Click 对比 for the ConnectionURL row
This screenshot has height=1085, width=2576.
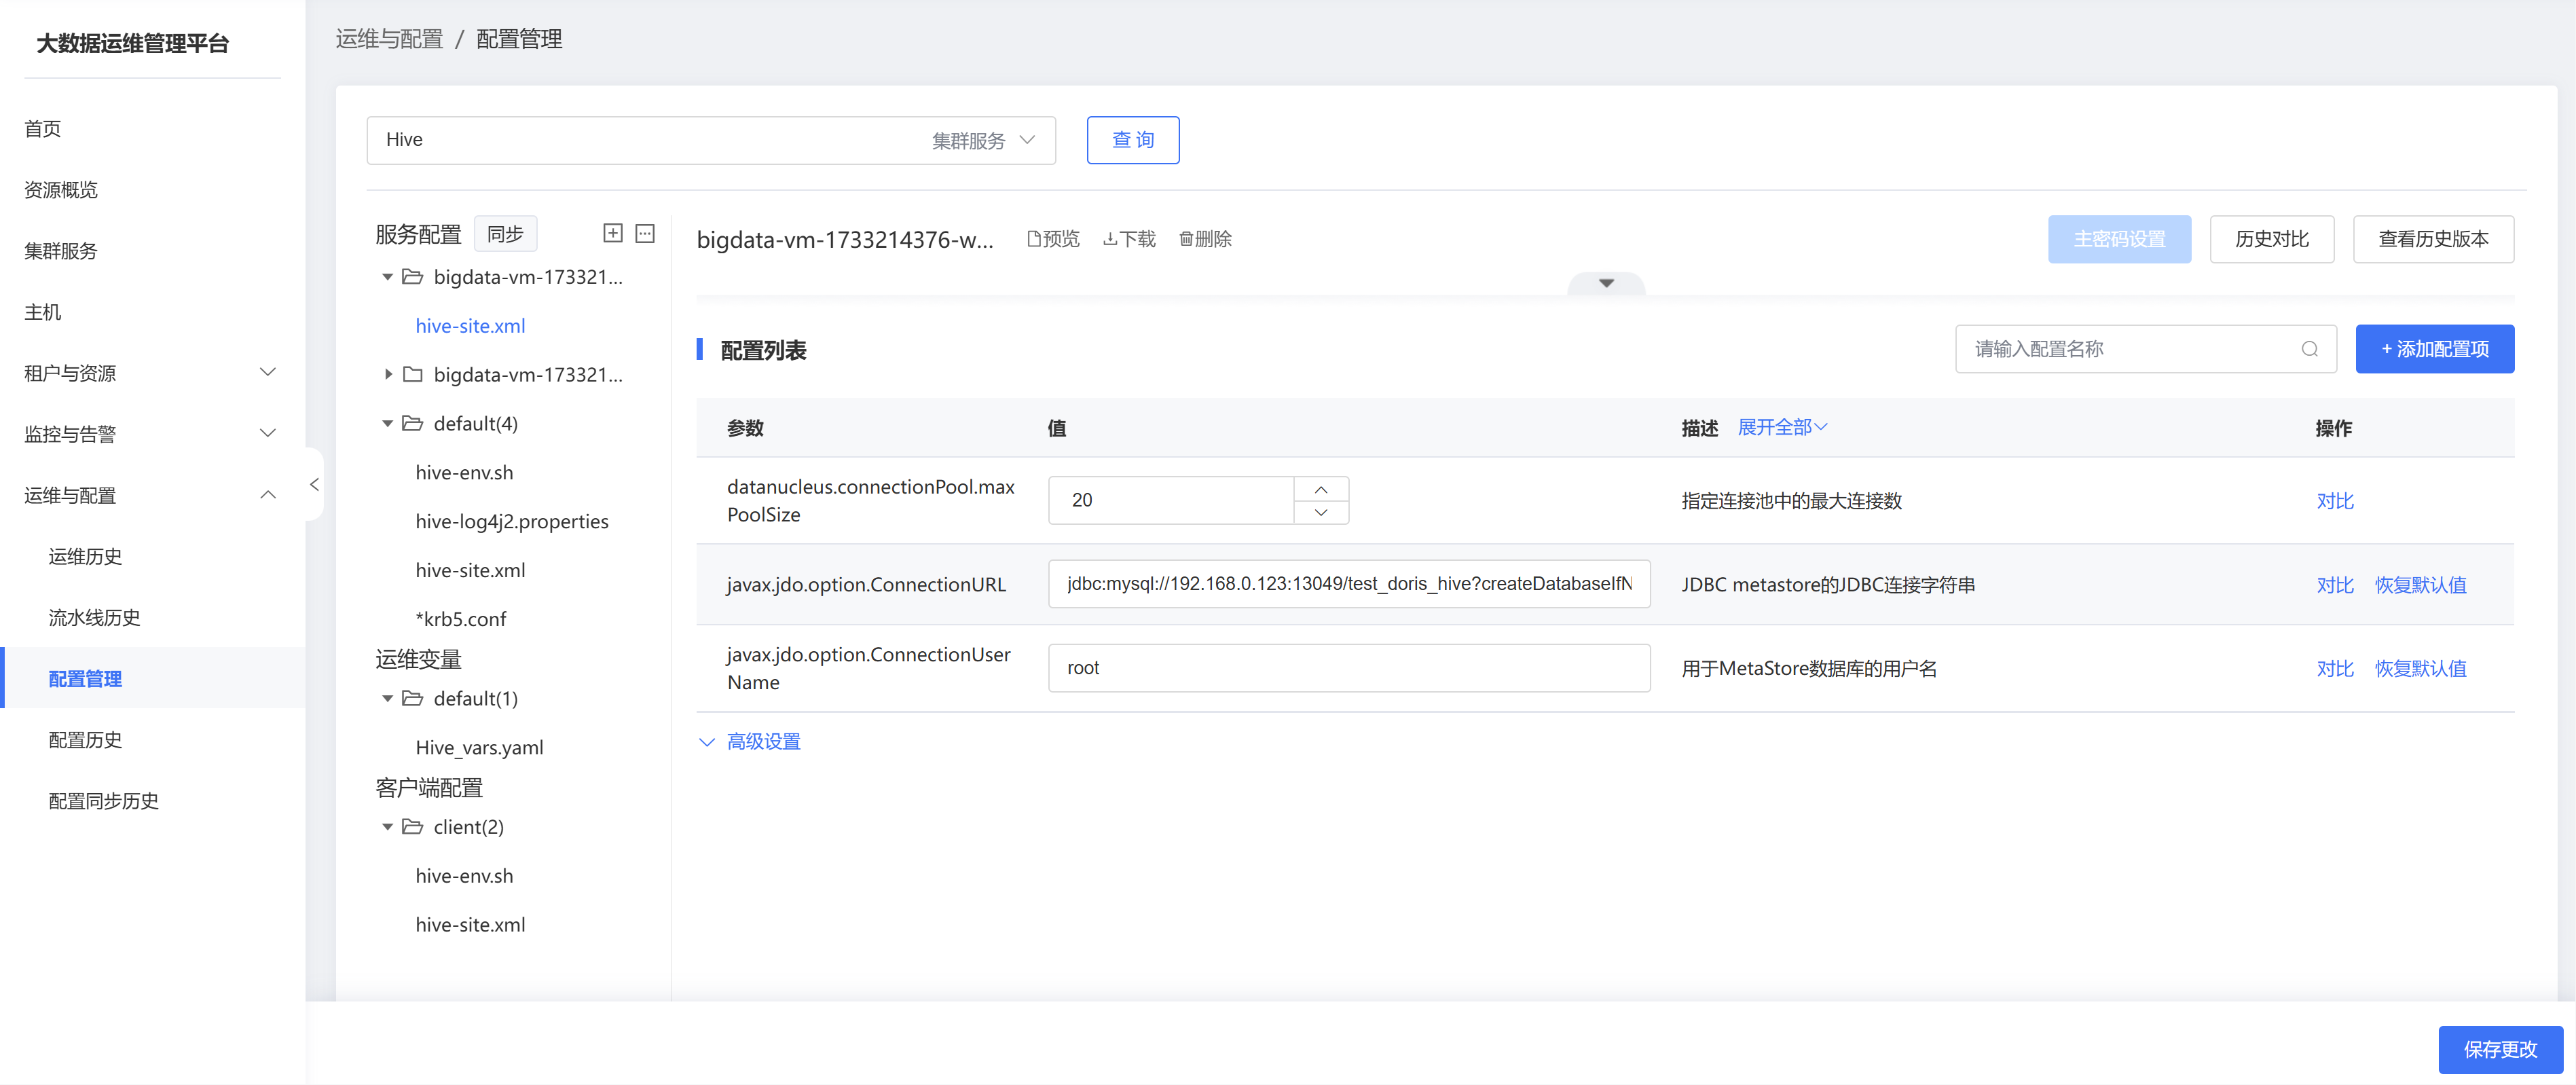coord(2335,585)
